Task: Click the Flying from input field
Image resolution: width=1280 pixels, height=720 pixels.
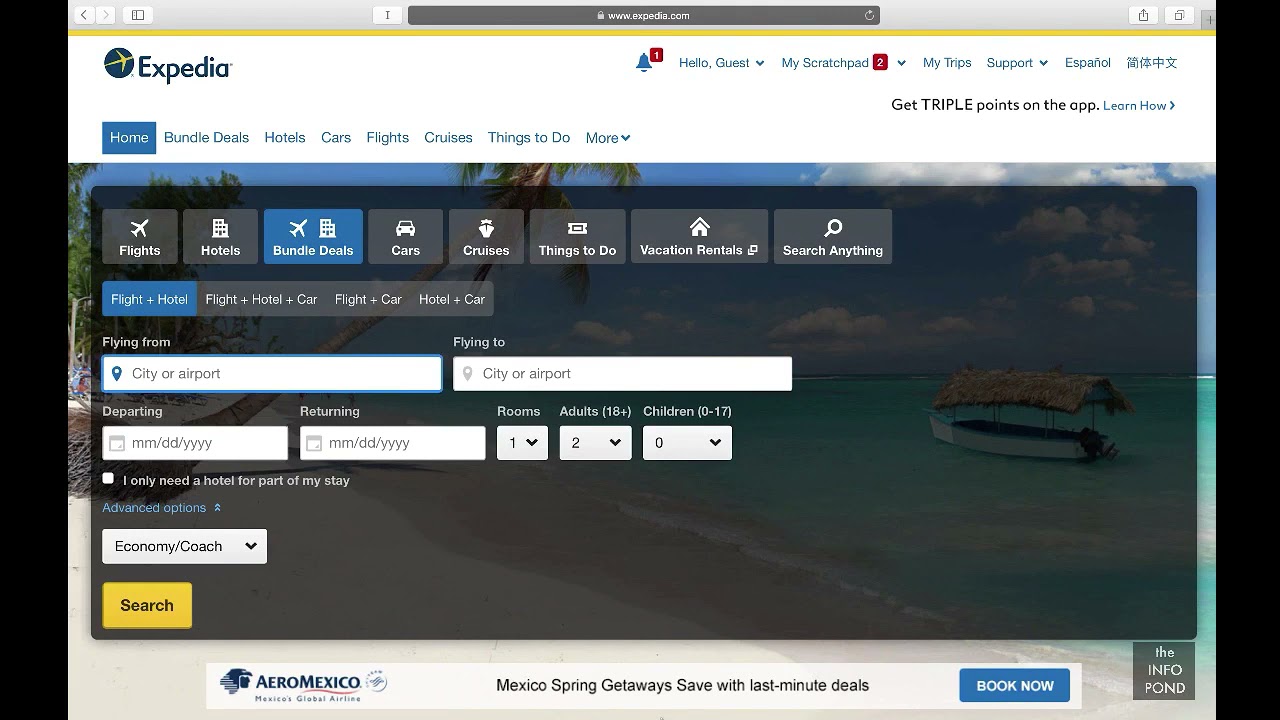Action: click(x=272, y=374)
